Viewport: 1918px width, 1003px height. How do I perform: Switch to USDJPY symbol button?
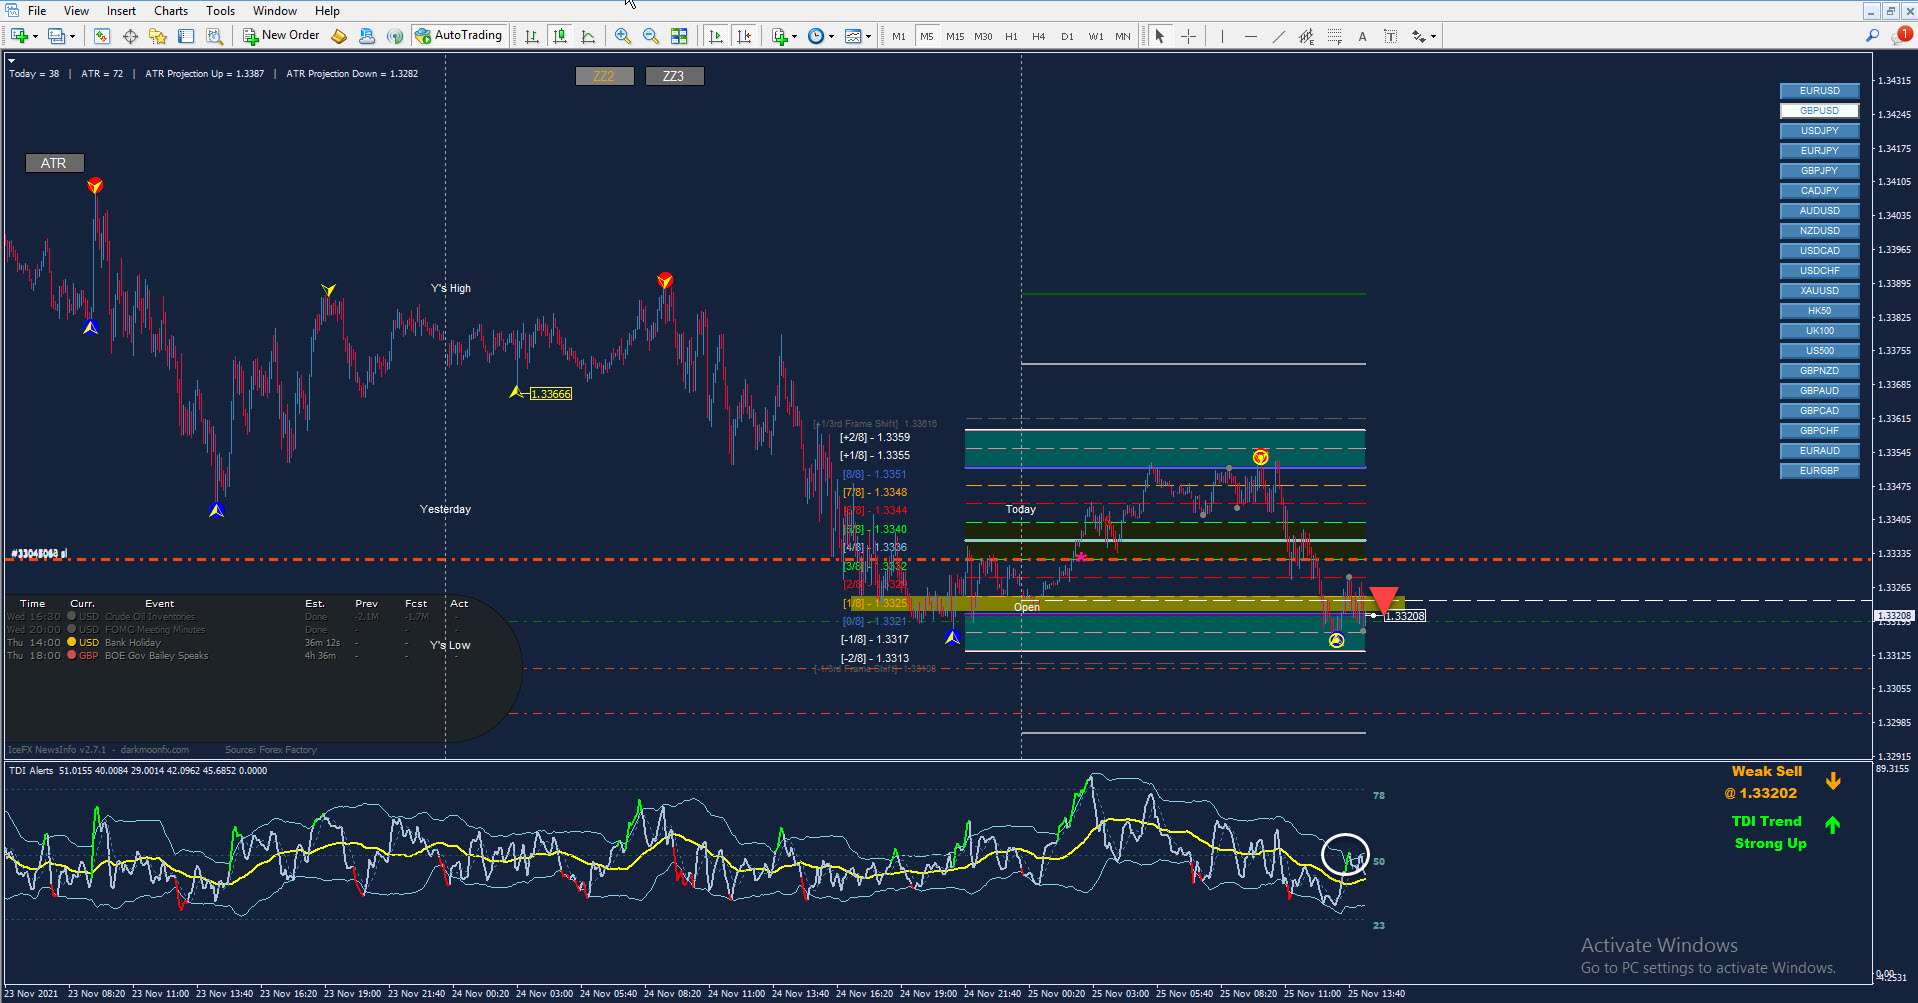click(1819, 131)
